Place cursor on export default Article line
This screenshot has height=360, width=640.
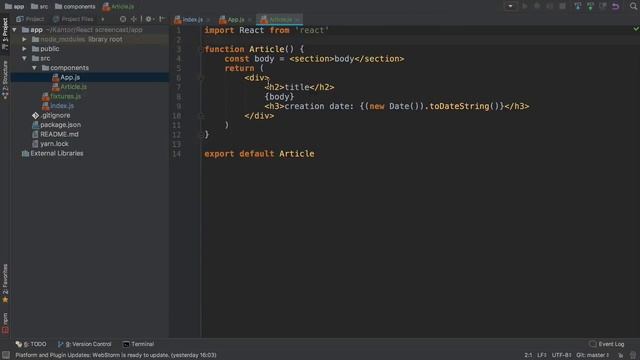pyautogui.click(x=259, y=154)
